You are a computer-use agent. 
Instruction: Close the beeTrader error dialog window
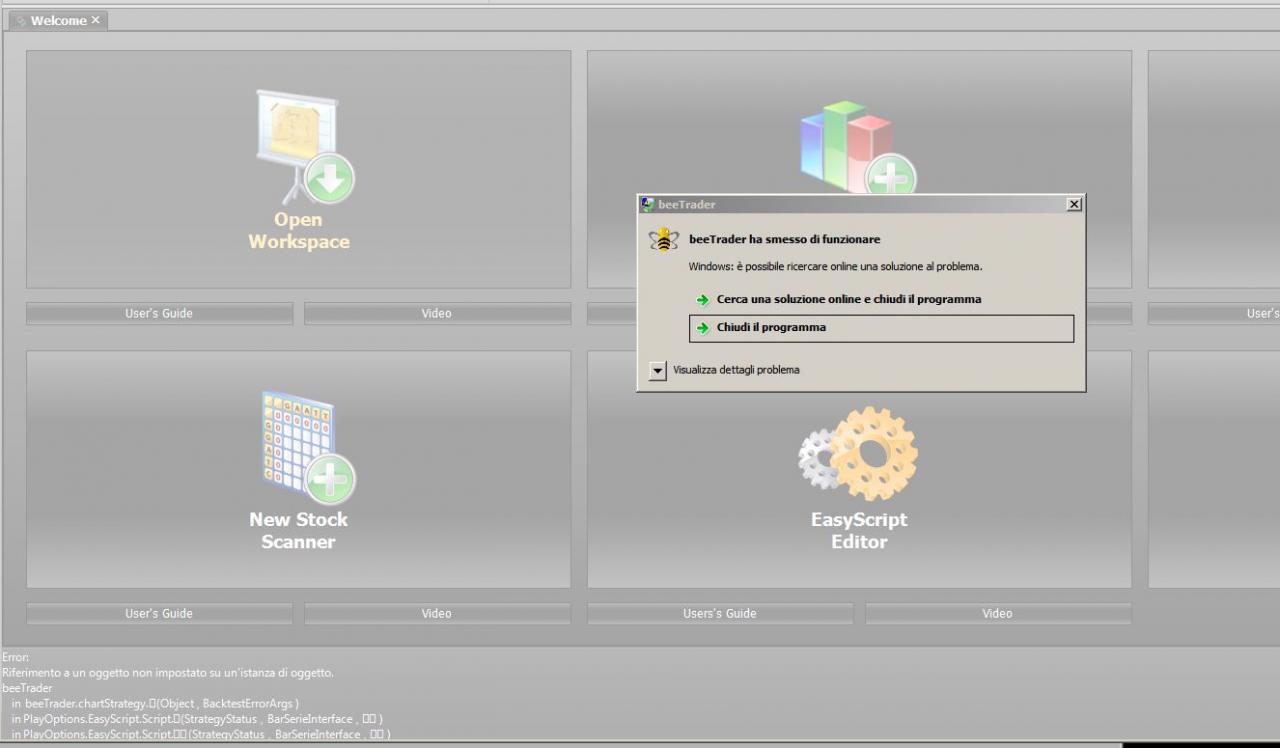(x=1074, y=204)
